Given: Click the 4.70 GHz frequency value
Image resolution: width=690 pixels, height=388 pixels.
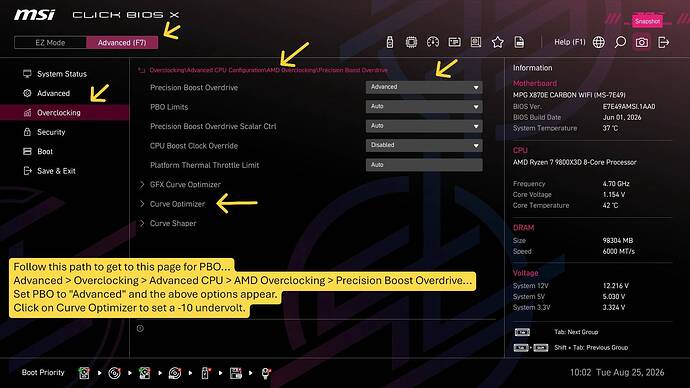Looking at the screenshot, I should coord(616,184).
